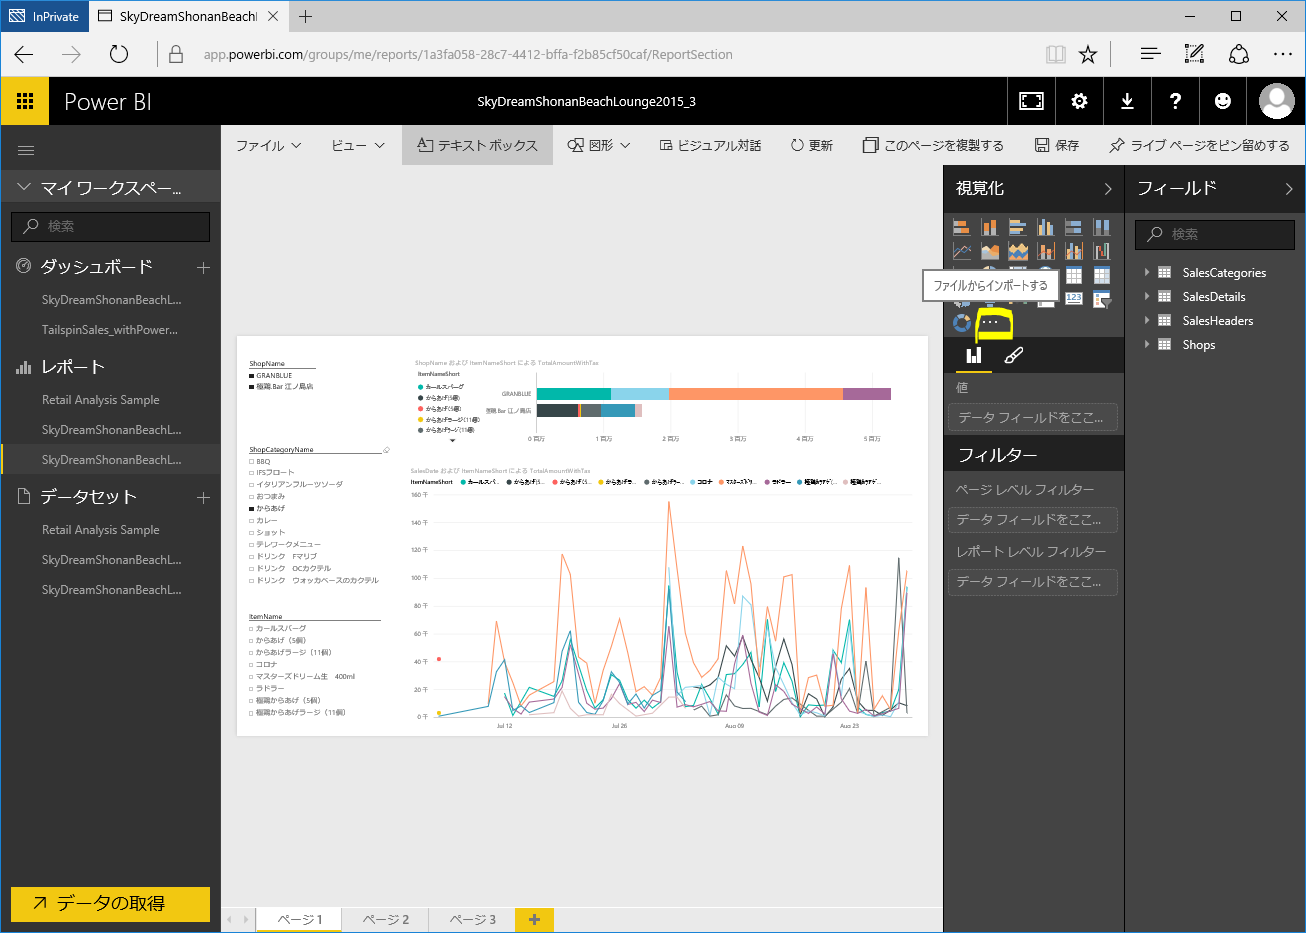The height and width of the screenshot is (933, 1306).
Task: Click このページを複製する button
Action: click(x=933, y=145)
